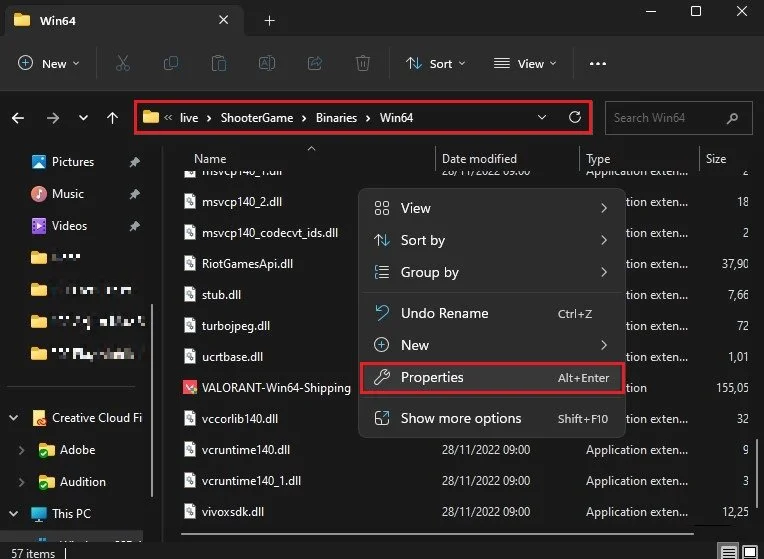Go up one folder level arrow
764x559 pixels.
[113, 118]
